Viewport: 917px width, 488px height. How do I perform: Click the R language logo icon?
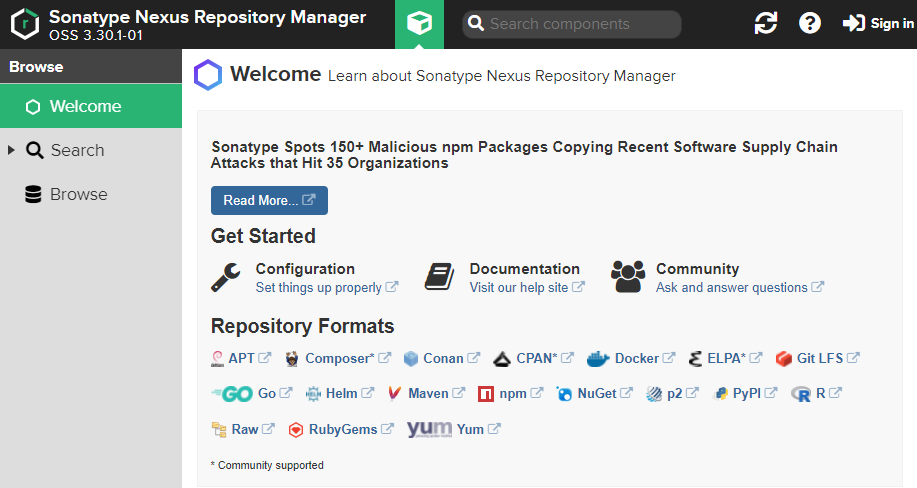[801, 394]
